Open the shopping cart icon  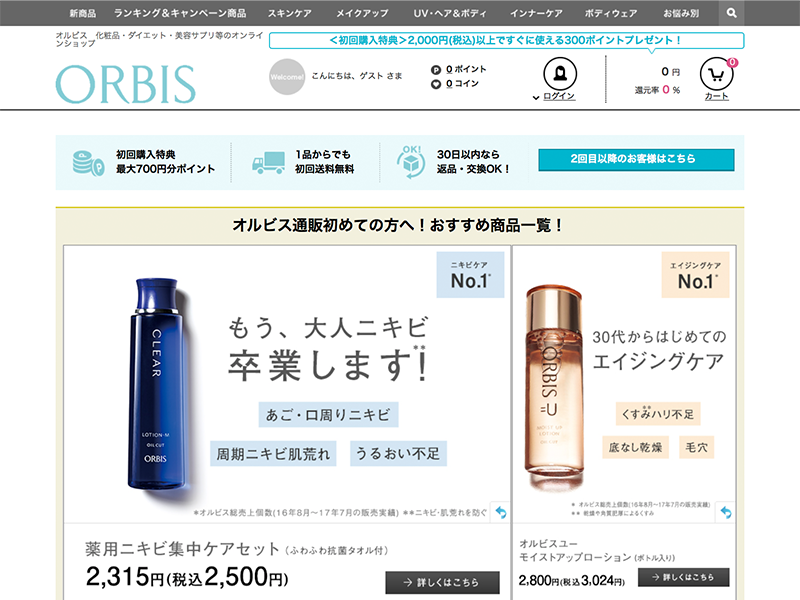click(x=716, y=74)
